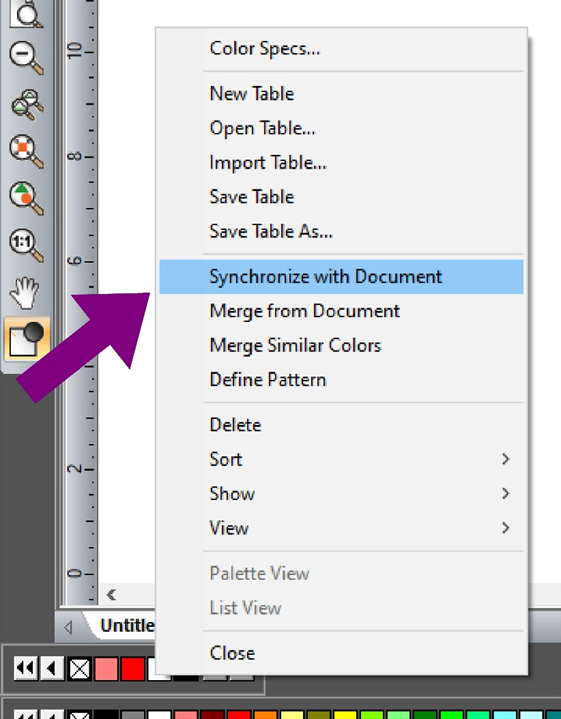Jump to first palette color with the double arrow
This screenshot has width=561, height=719.
[25, 669]
